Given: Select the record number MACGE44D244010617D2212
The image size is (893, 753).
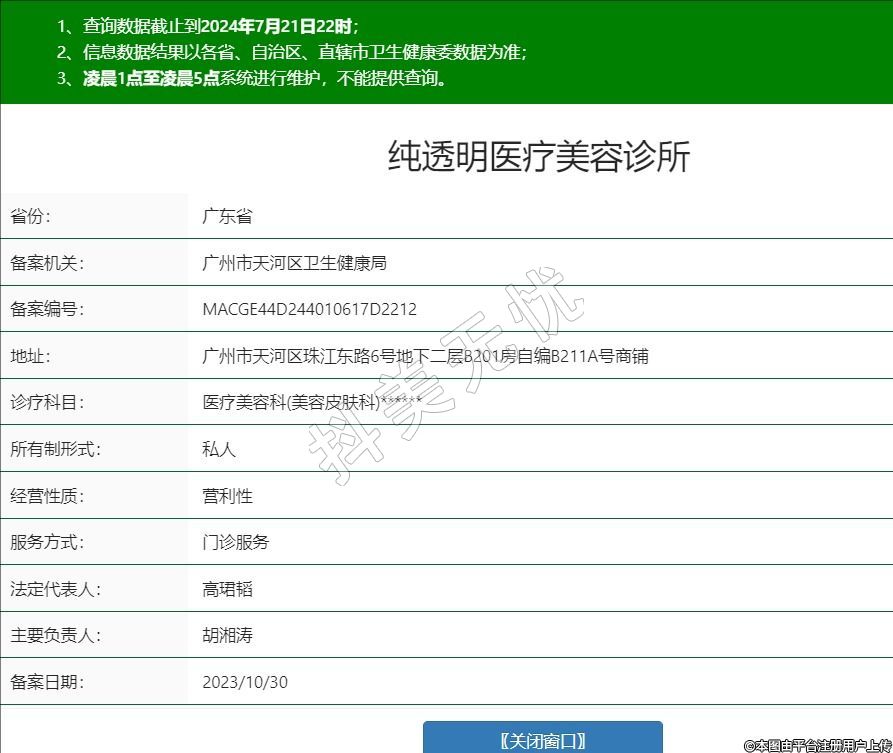Looking at the screenshot, I should point(309,309).
